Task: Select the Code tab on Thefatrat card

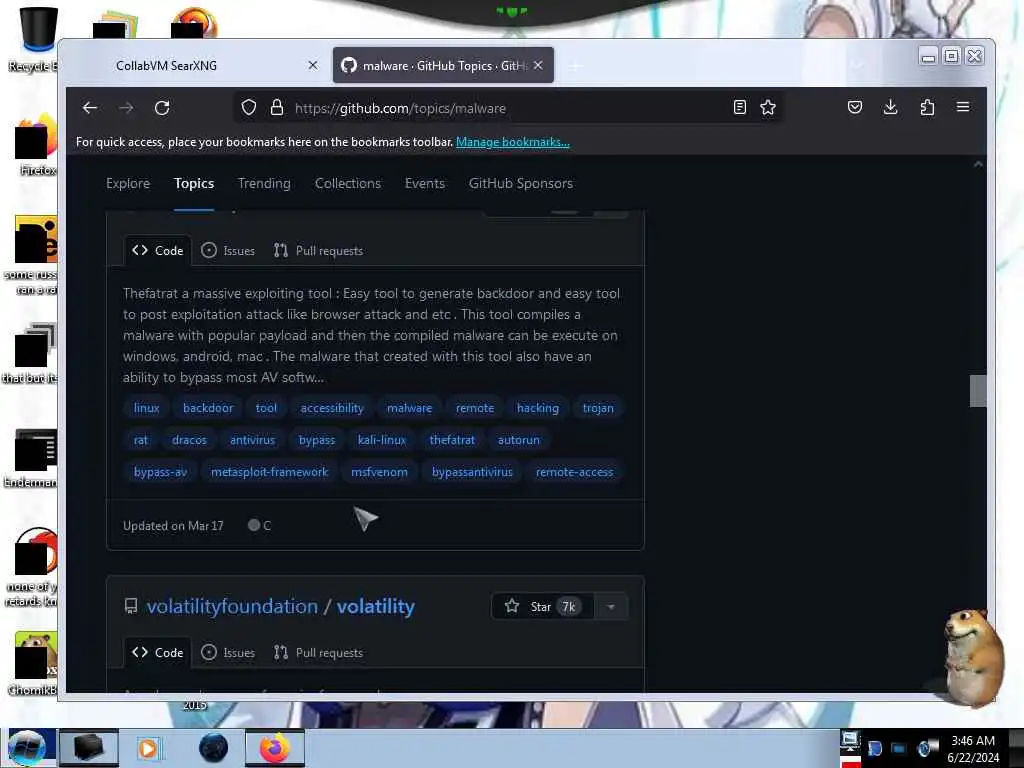Action: tap(157, 251)
